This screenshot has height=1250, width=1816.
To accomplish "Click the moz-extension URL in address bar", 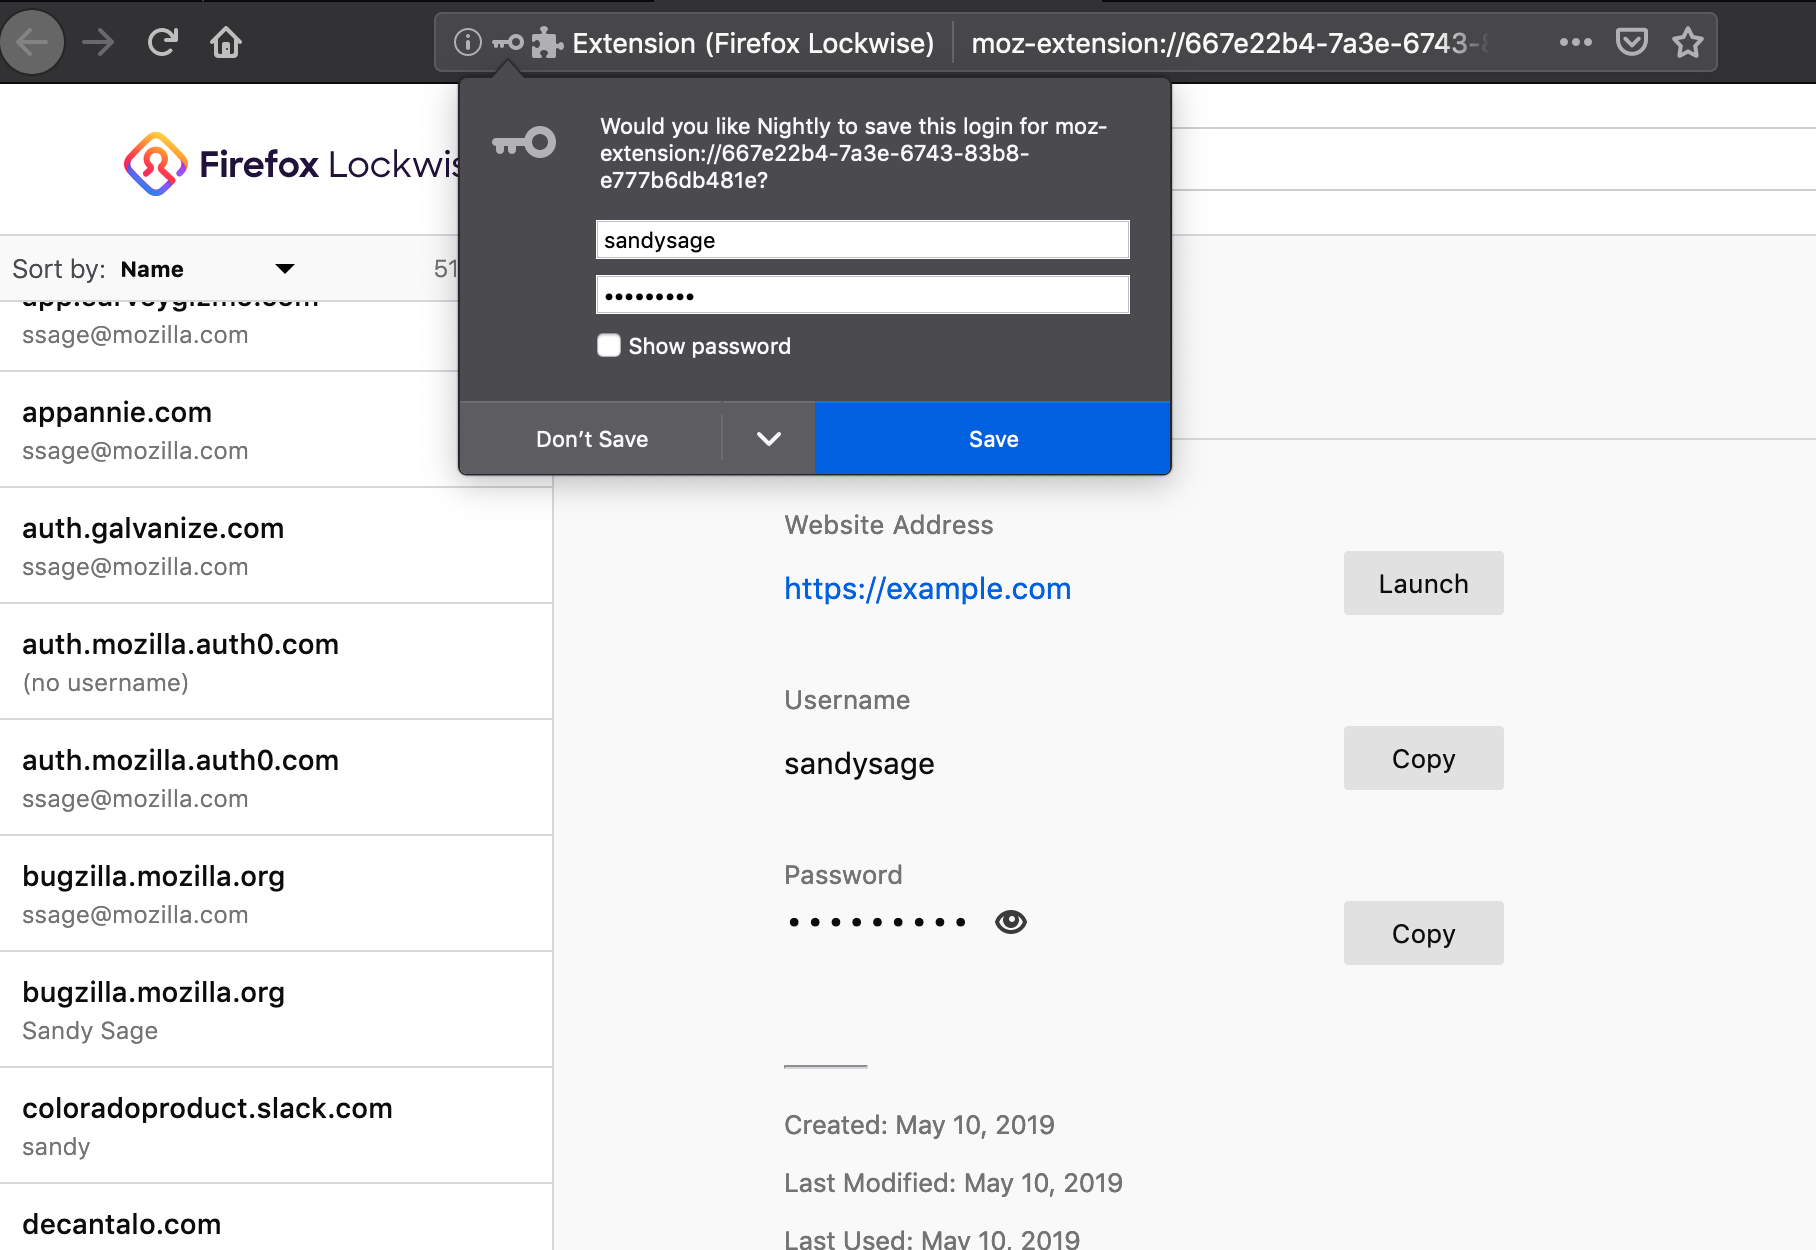I will pos(1228,43).
